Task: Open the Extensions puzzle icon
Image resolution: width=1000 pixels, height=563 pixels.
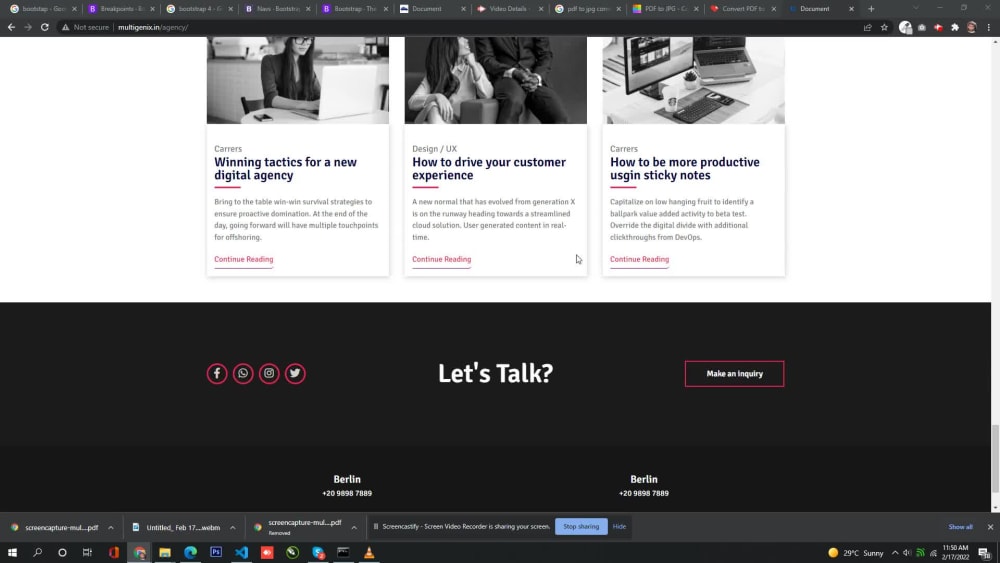Action: coord(955,27)
